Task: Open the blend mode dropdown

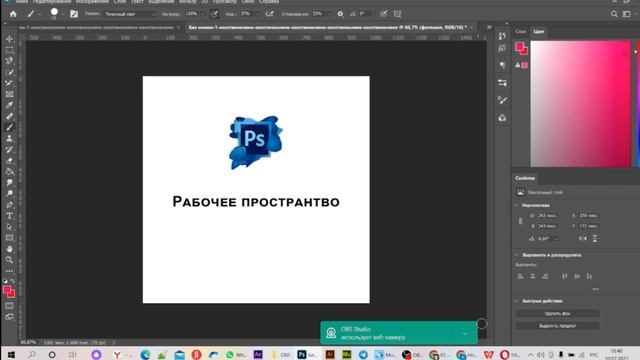Action: tap(130, 14)
